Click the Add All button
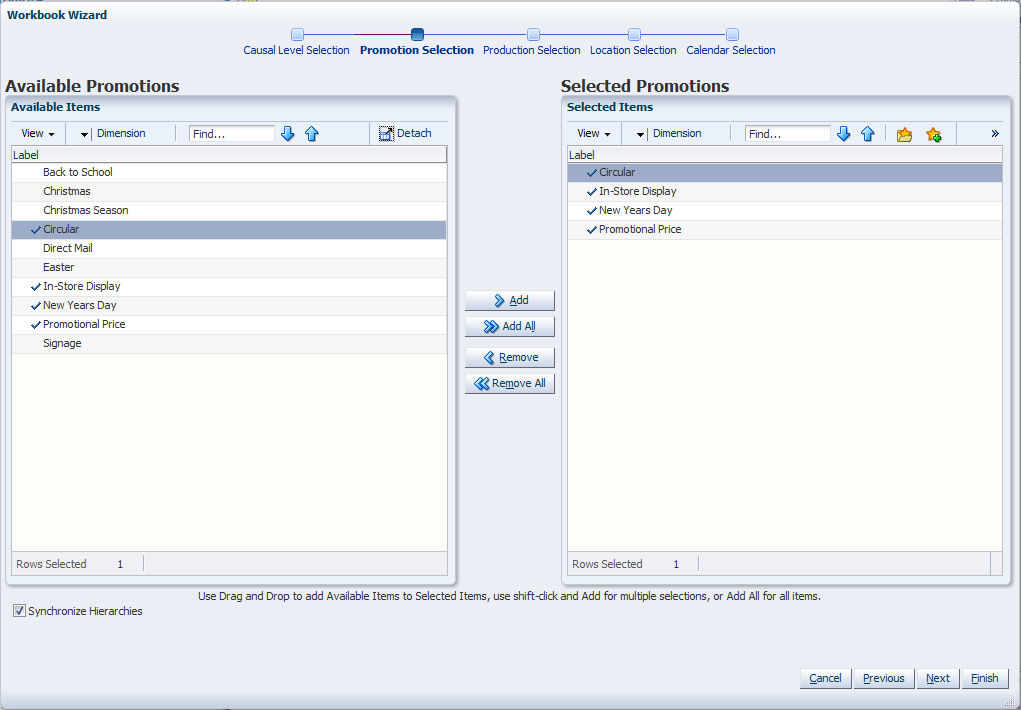The image size is (1021, 710). pos(510,326)
